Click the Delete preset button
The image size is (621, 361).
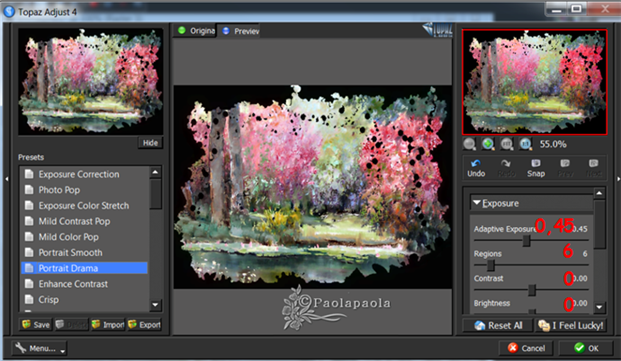pos(72,325)
